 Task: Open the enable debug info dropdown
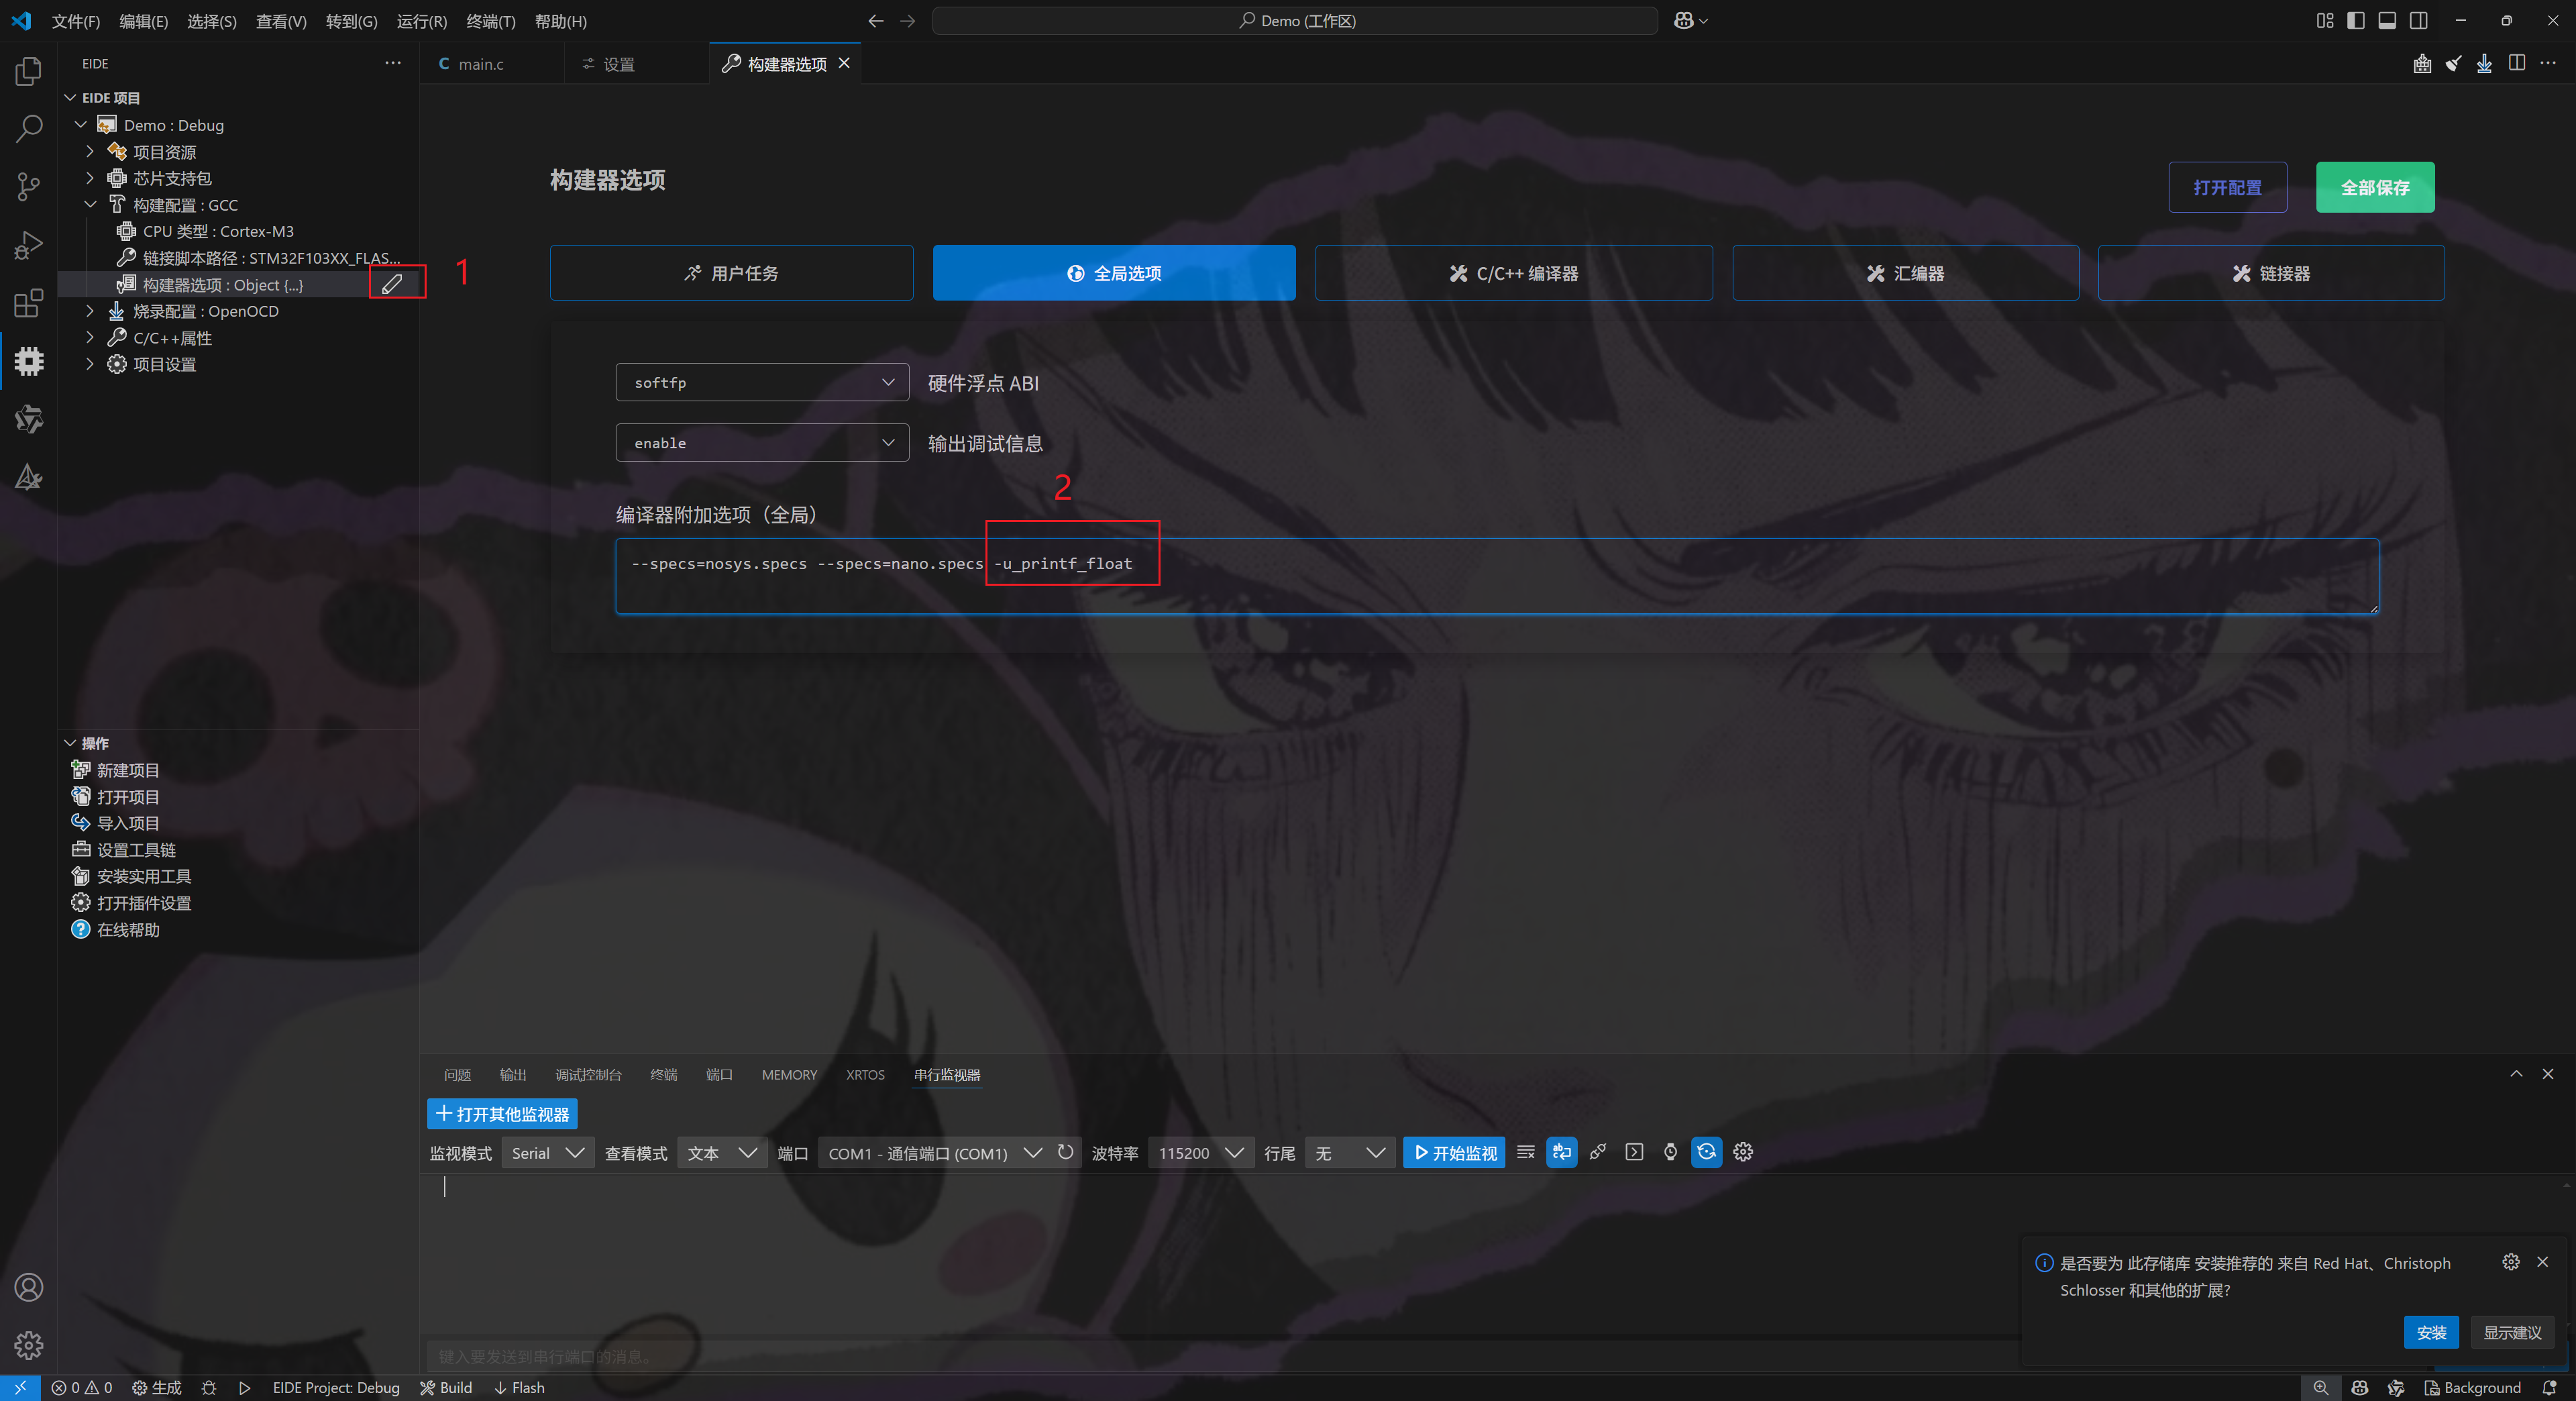[x=762, y=443]
